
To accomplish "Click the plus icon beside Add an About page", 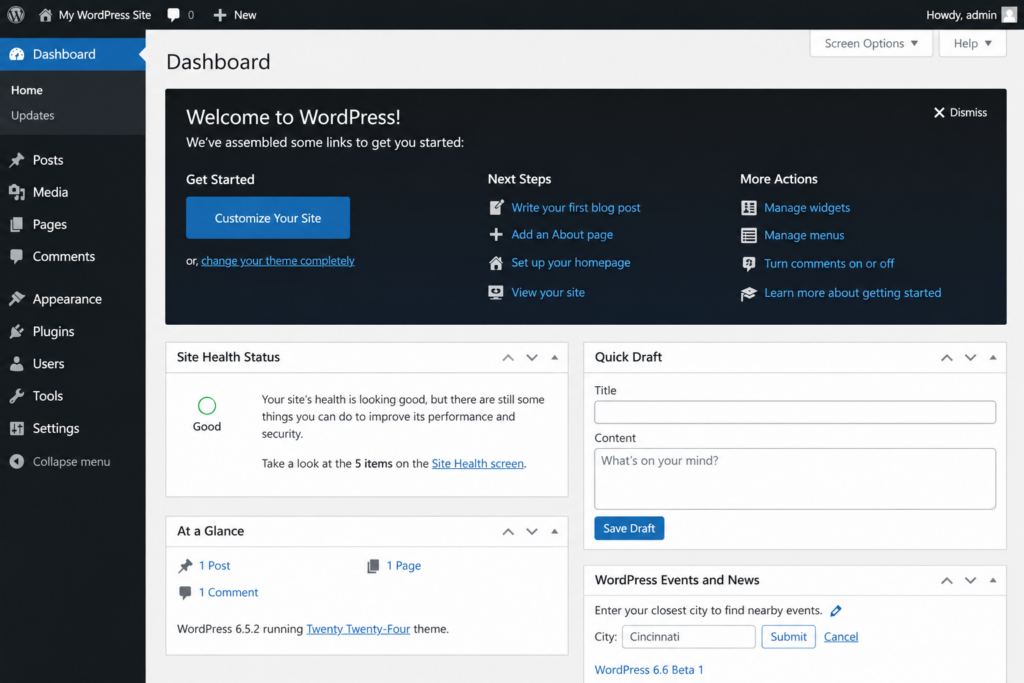I will coord(496,234).
